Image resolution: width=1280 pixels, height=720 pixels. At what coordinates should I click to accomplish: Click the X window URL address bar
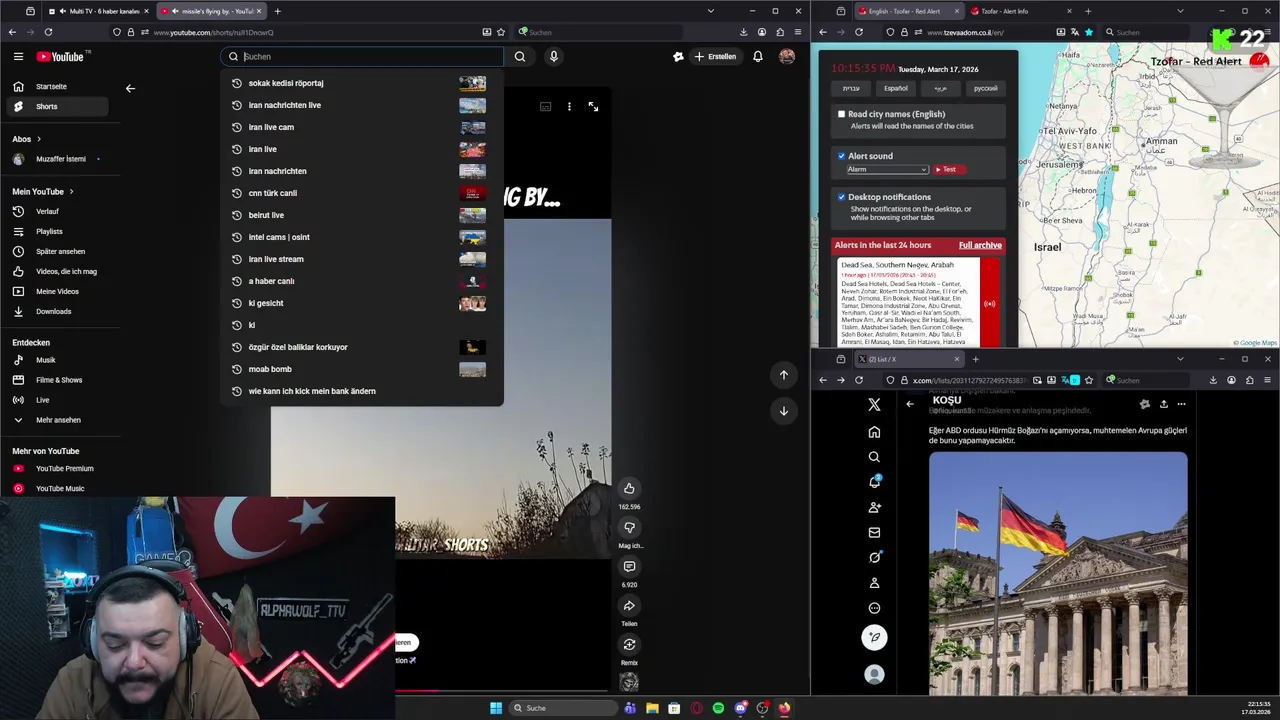967,380
